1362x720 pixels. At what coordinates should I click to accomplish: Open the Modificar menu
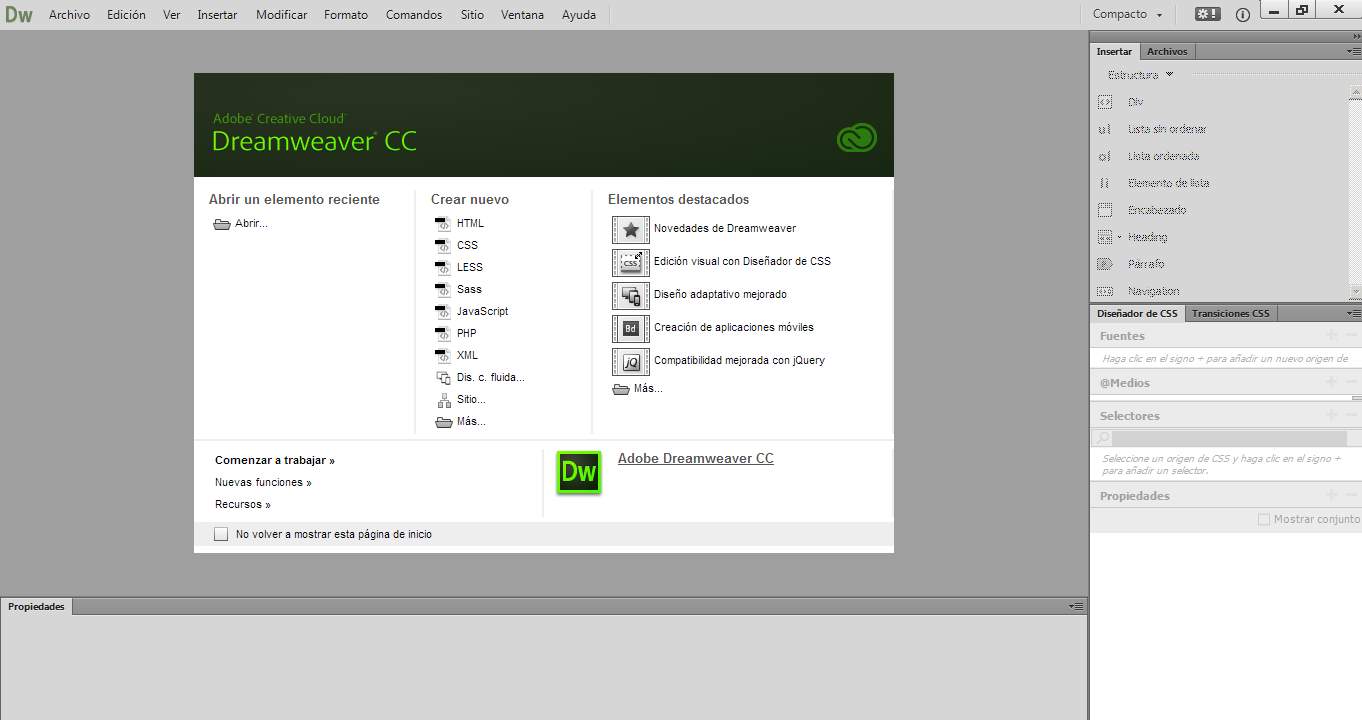tap(282, 15)
